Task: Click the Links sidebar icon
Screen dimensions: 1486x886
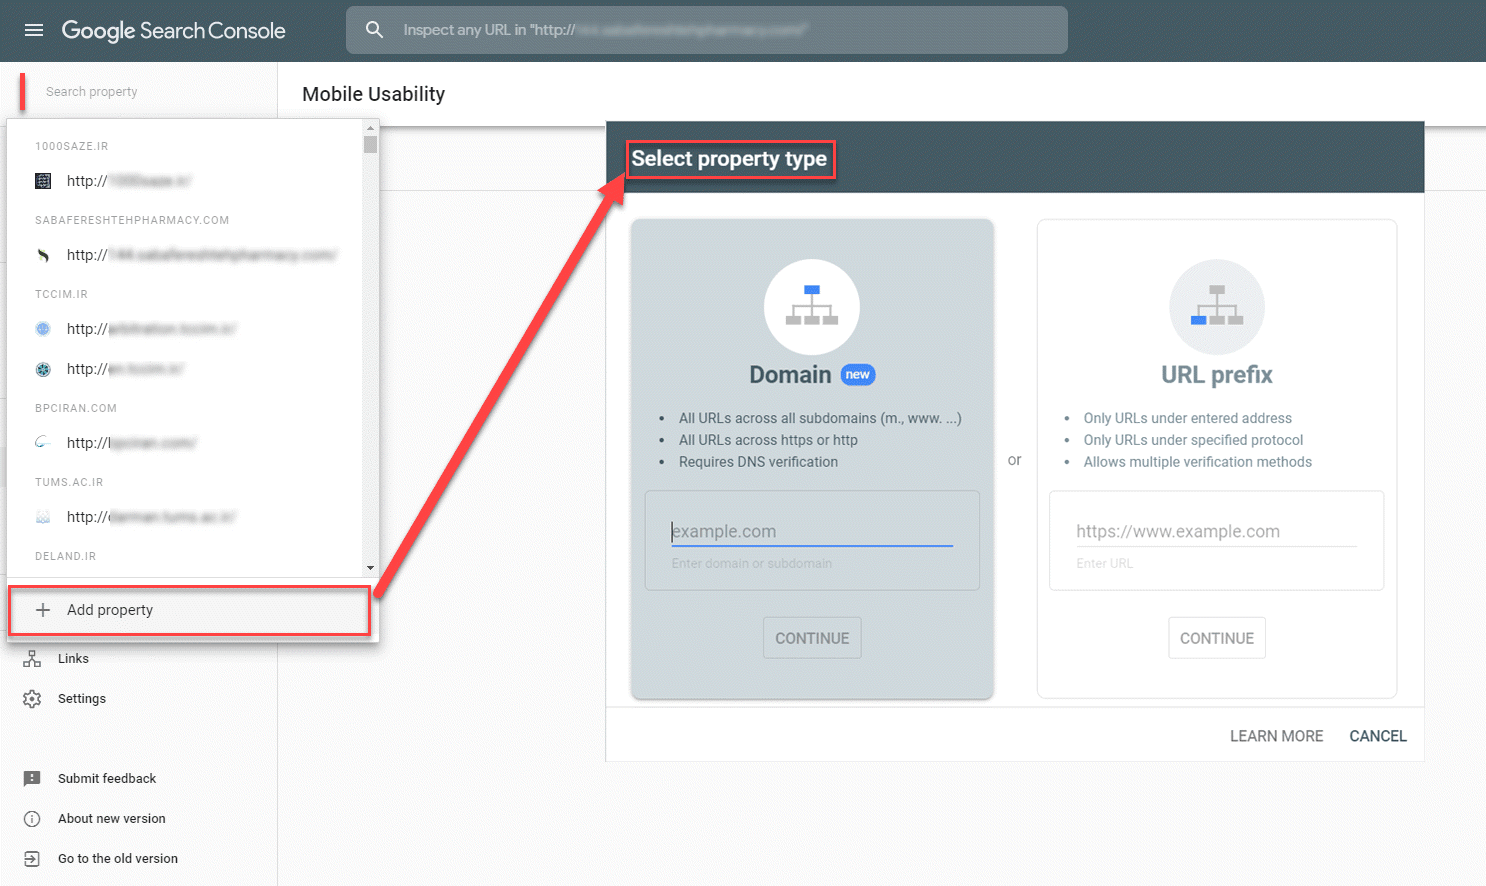Action: click(32, 659)
